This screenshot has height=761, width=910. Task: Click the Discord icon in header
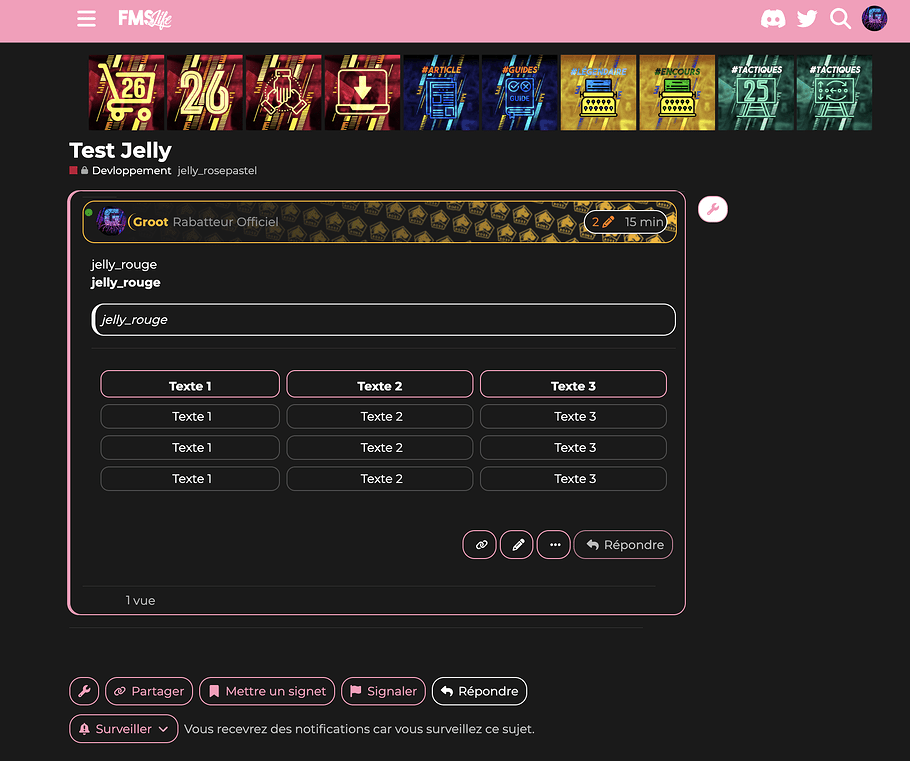[773, 19]
